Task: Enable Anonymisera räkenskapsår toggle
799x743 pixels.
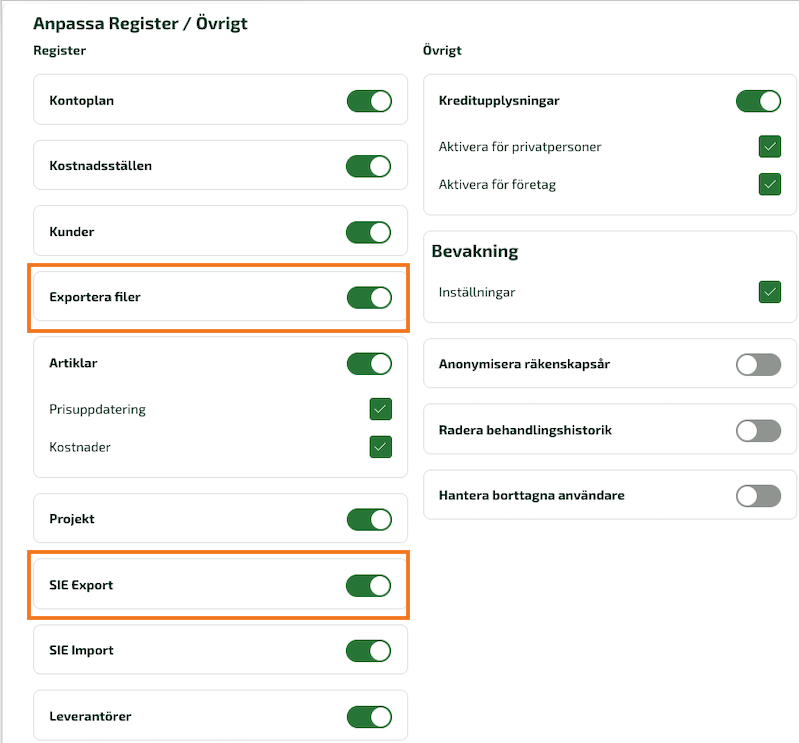Action: [758, 365]
